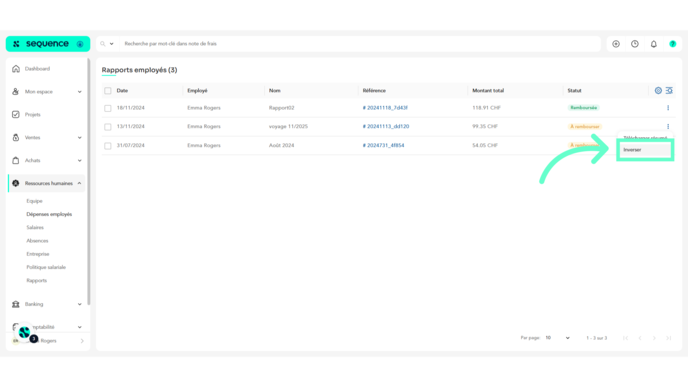
Task: Open Absences in the sidebar submenu
Action: [37, 240]
